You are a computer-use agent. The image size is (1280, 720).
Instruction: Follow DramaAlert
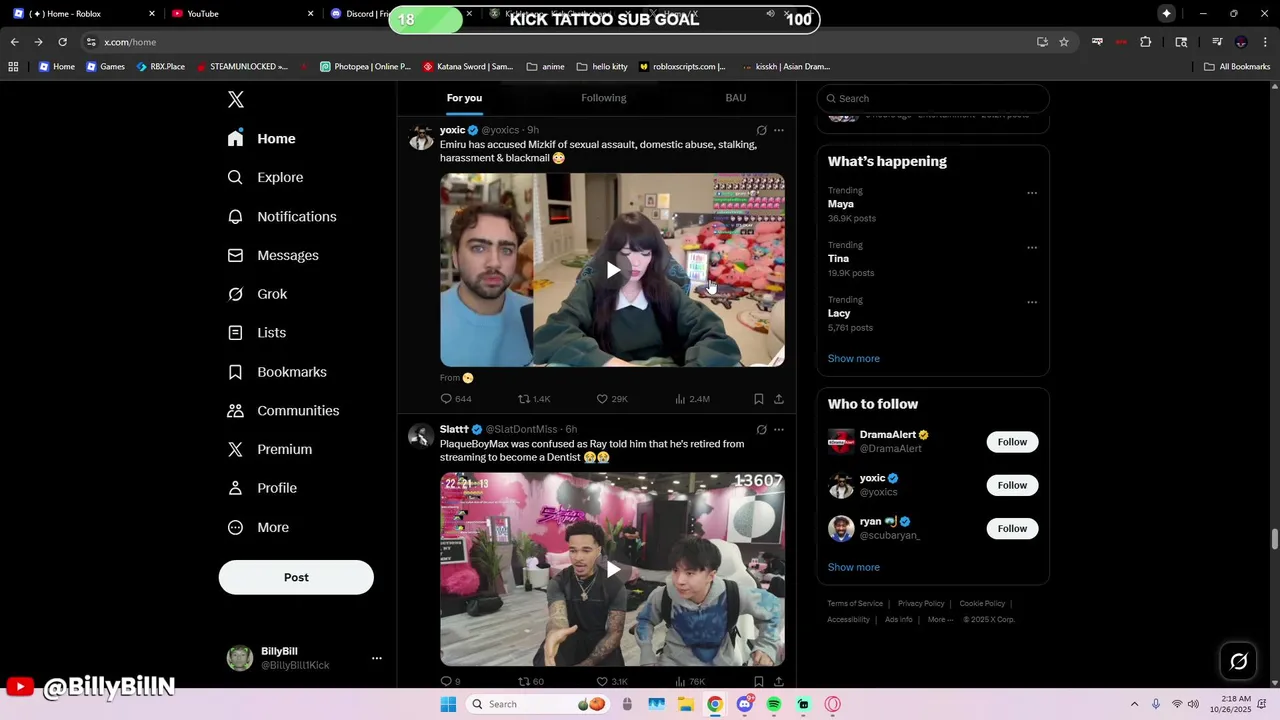click(1012, 442)
